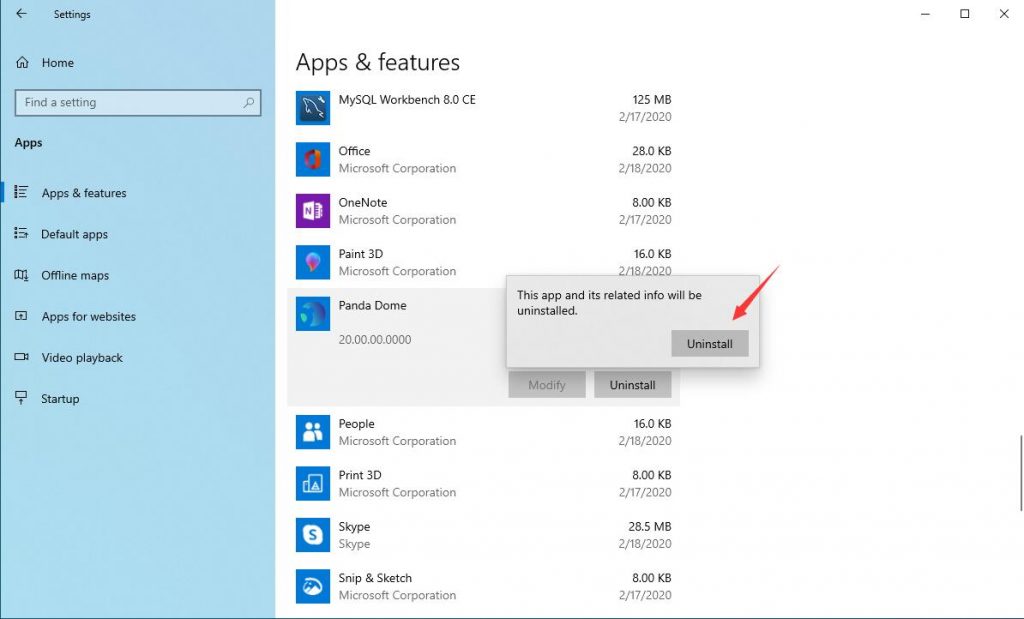Image resolution: width=1024 pixels, height=619 pixels.
Task: Click the search magnifier icon
Action: [x=249, y=103]
